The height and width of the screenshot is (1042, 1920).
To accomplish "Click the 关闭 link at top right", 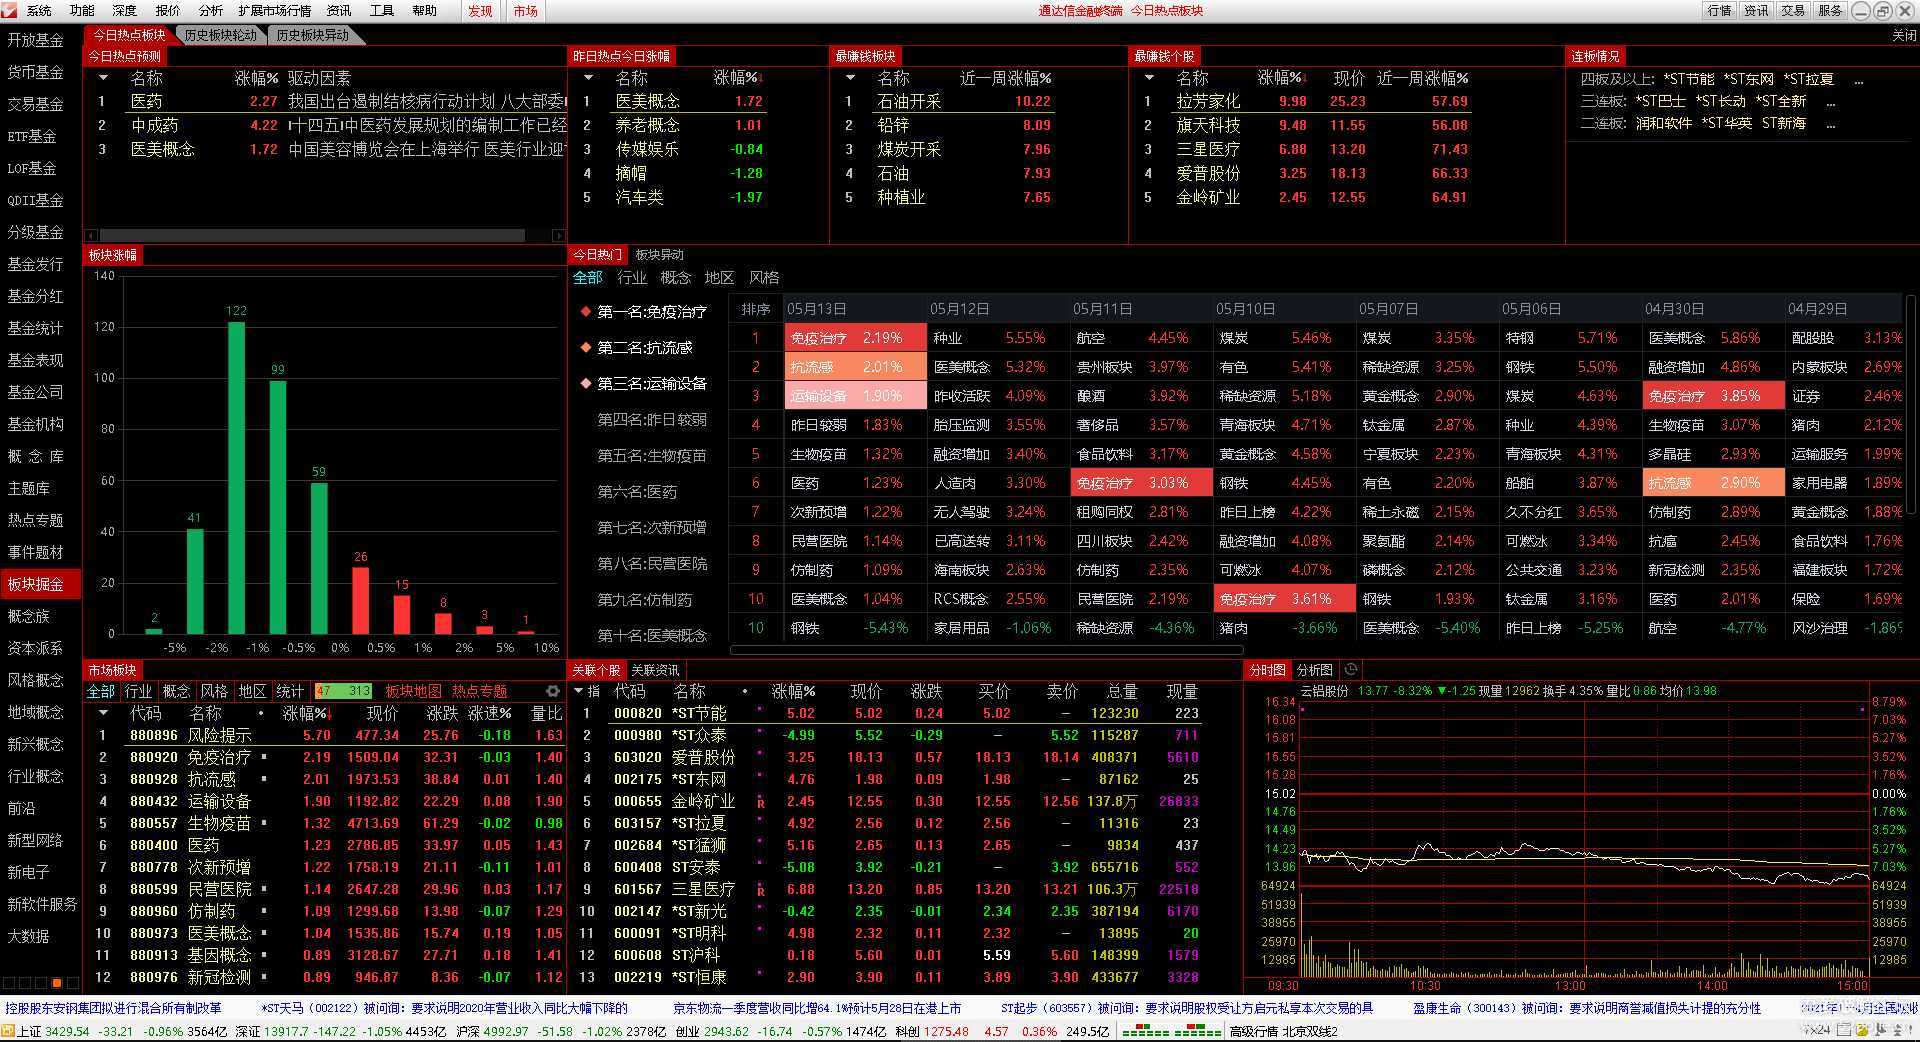I will pyautogui.click(x=1903, y=35).
